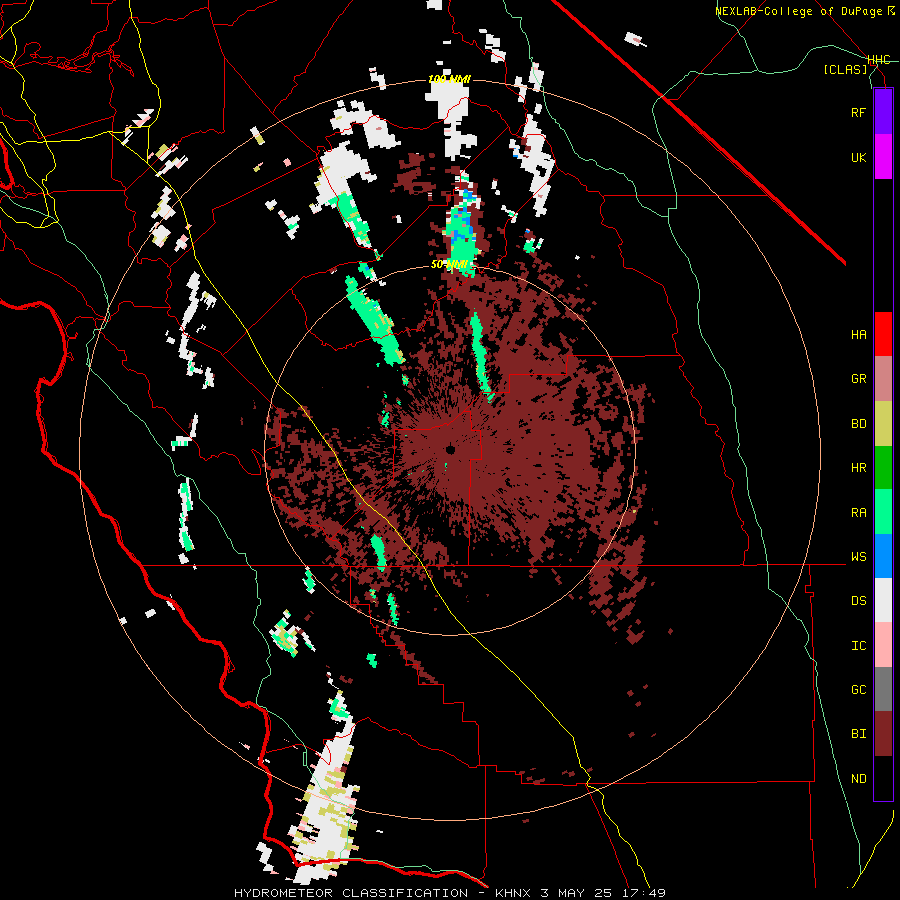
Task: Click the 100 NMI range ring label
Action: (449, 79)
